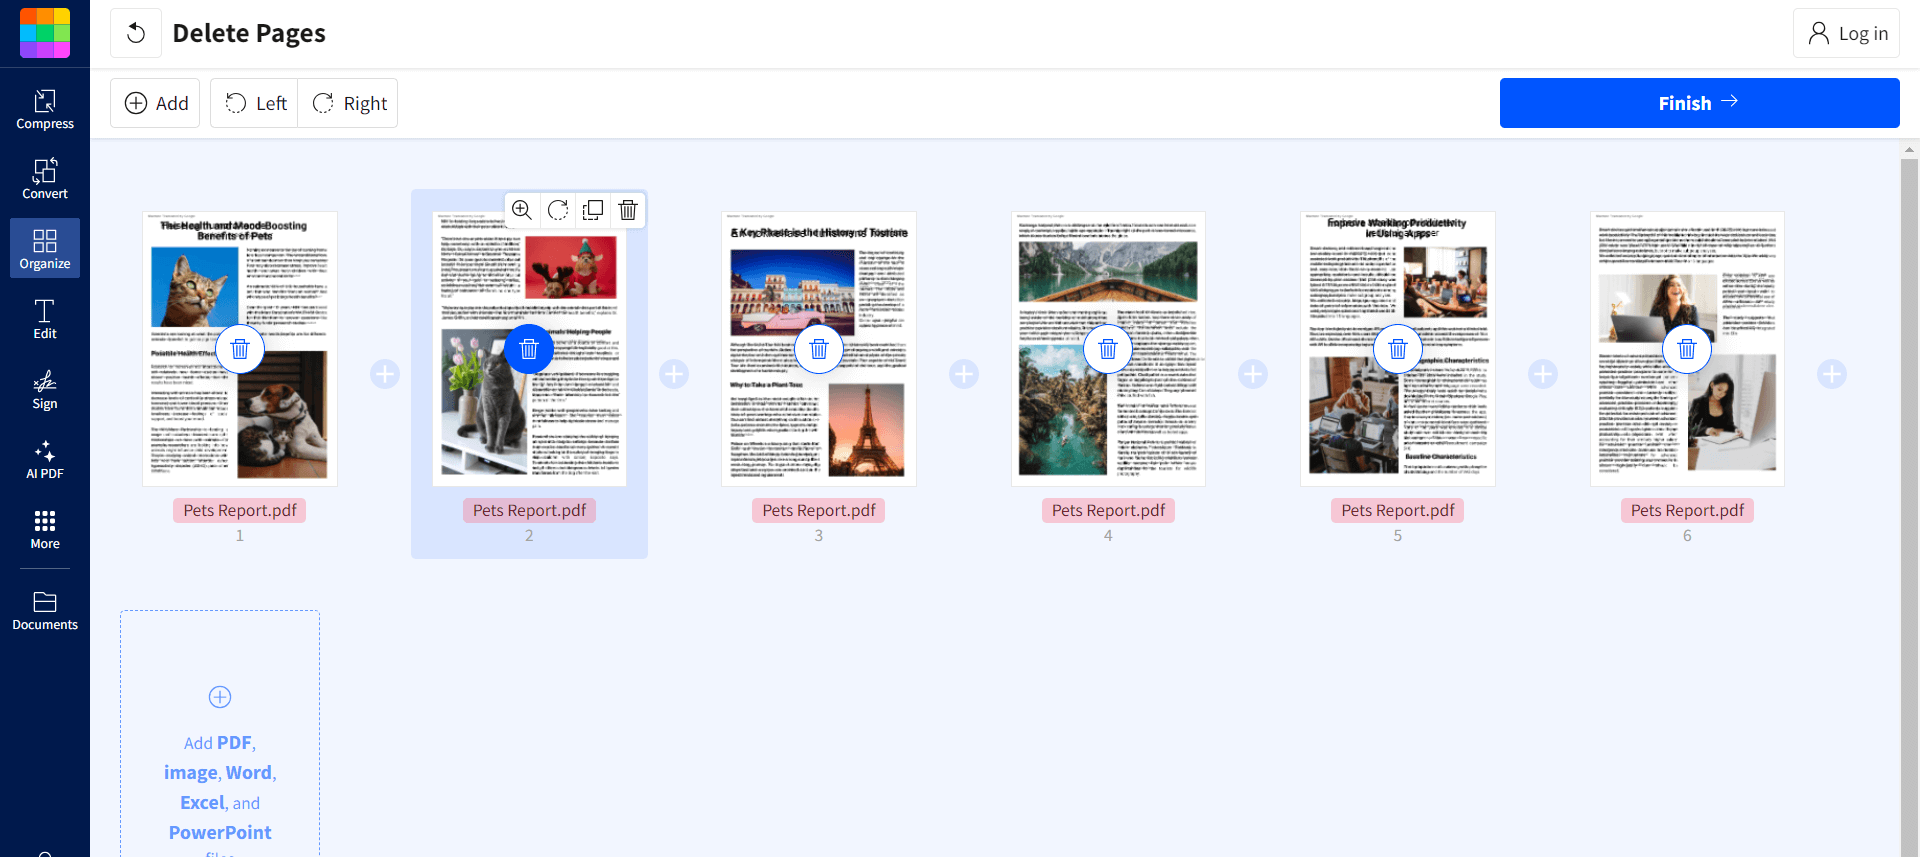Click the trash circle on page 5
Viewport: 1920px width, 857px height.
pos(1398,349)
